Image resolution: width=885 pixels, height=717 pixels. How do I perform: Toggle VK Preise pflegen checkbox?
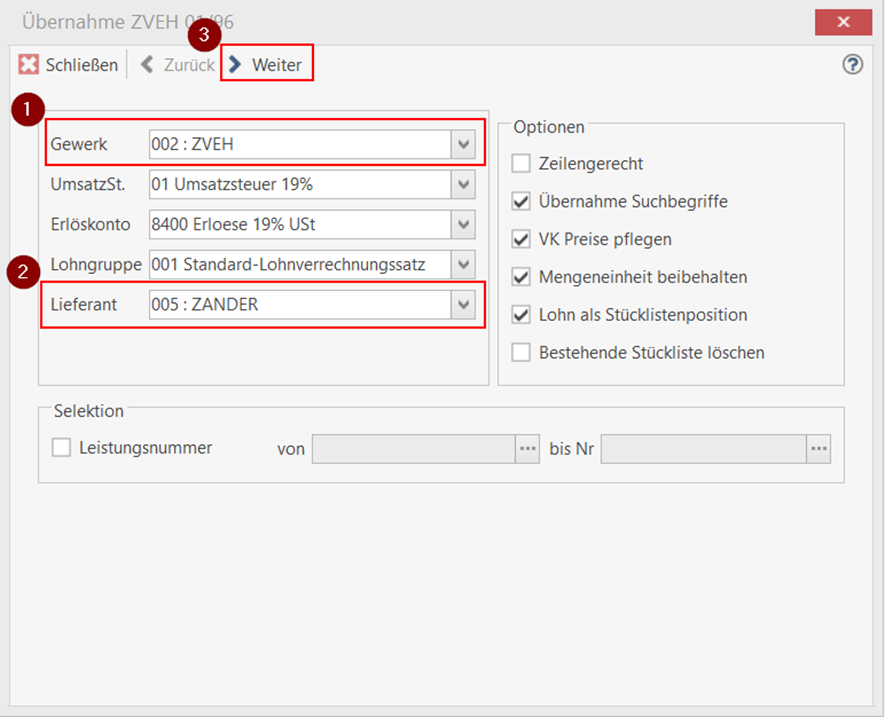pos(521,240)
